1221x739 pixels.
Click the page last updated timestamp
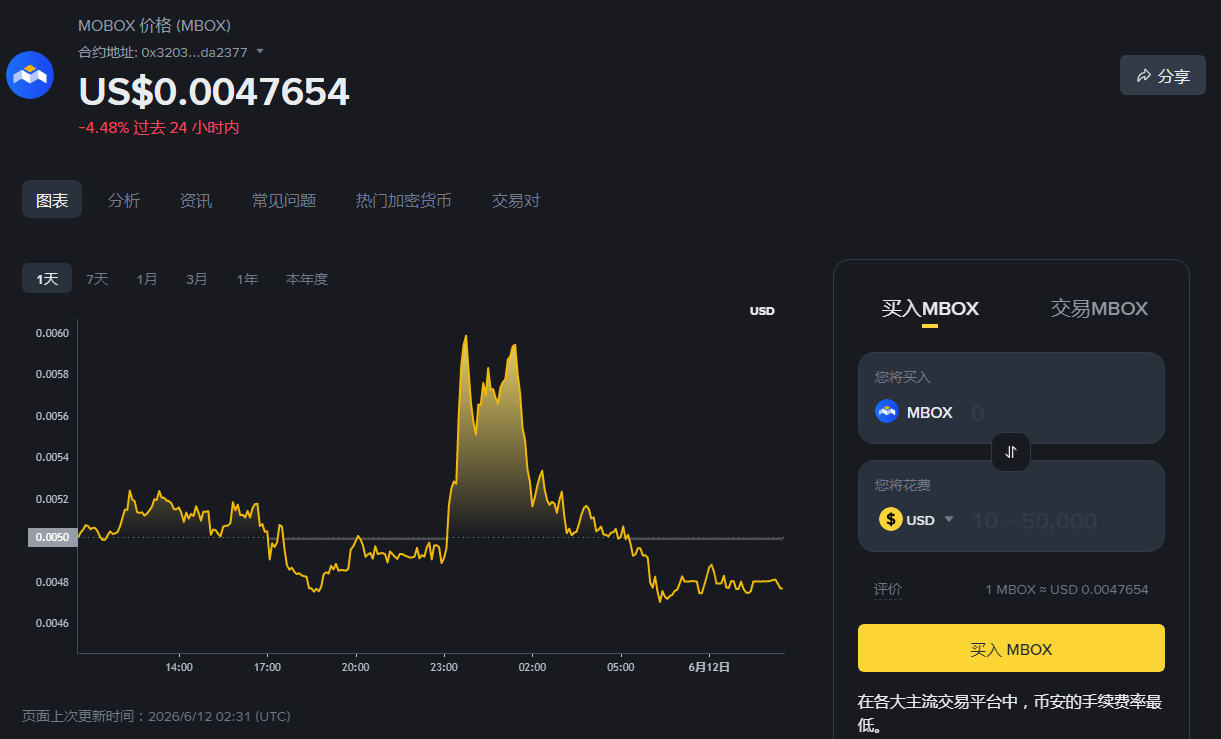(x=156, y=716)
